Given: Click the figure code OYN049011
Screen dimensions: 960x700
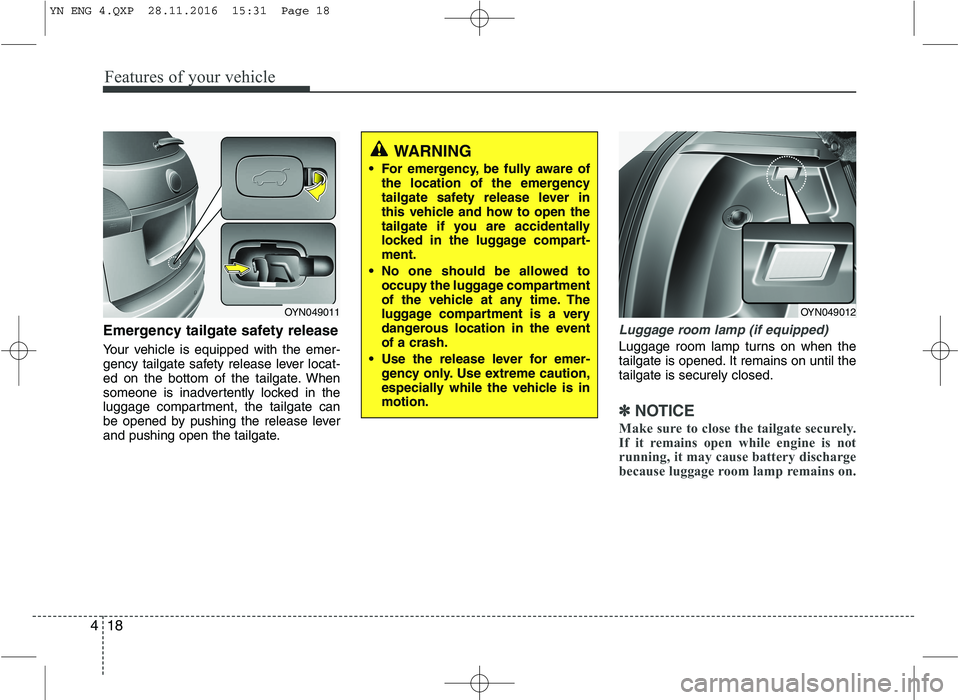Looking at the screenshot, I should [x=312, y=312].
